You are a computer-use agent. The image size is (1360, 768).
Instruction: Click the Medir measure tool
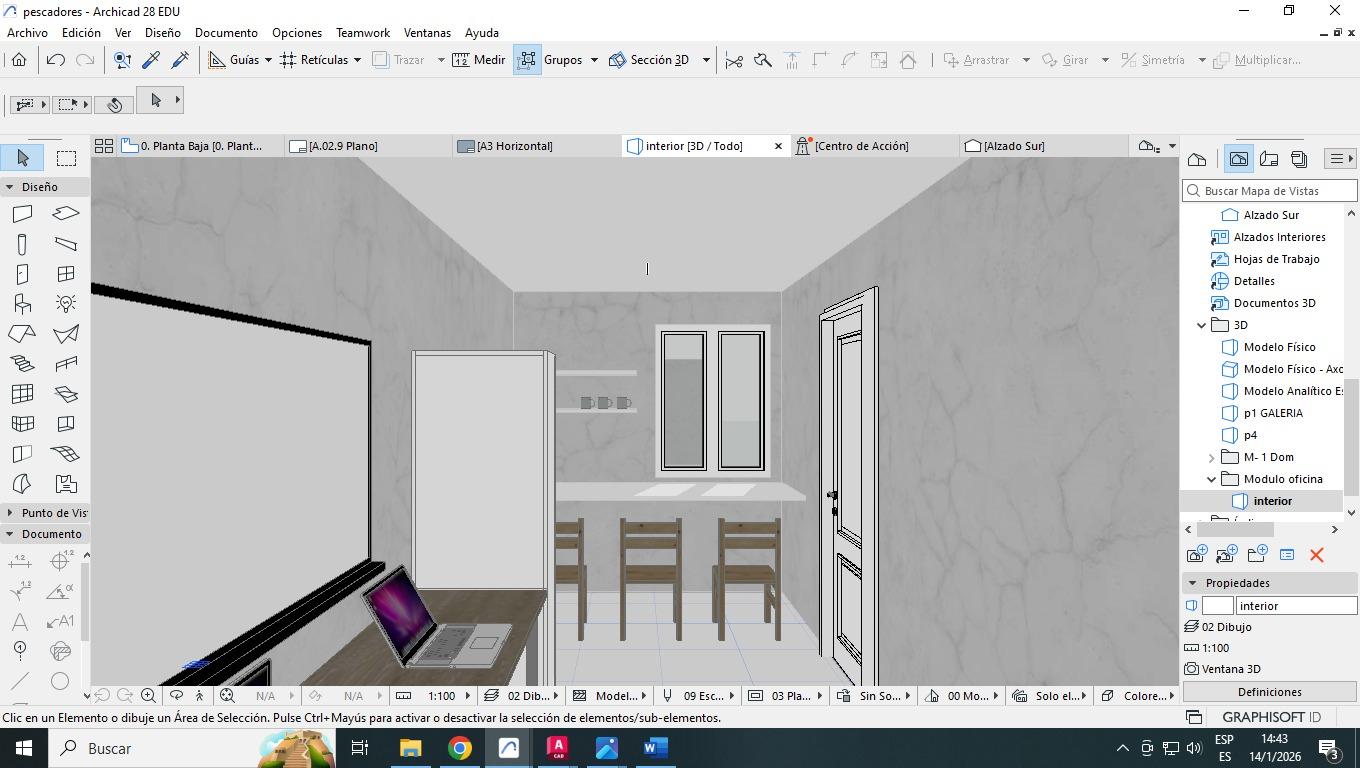point(479,60)
